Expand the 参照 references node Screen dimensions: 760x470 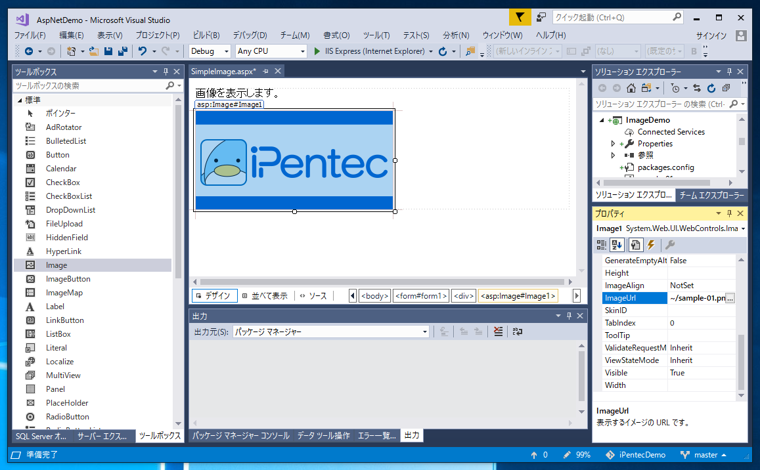[613, 156]
